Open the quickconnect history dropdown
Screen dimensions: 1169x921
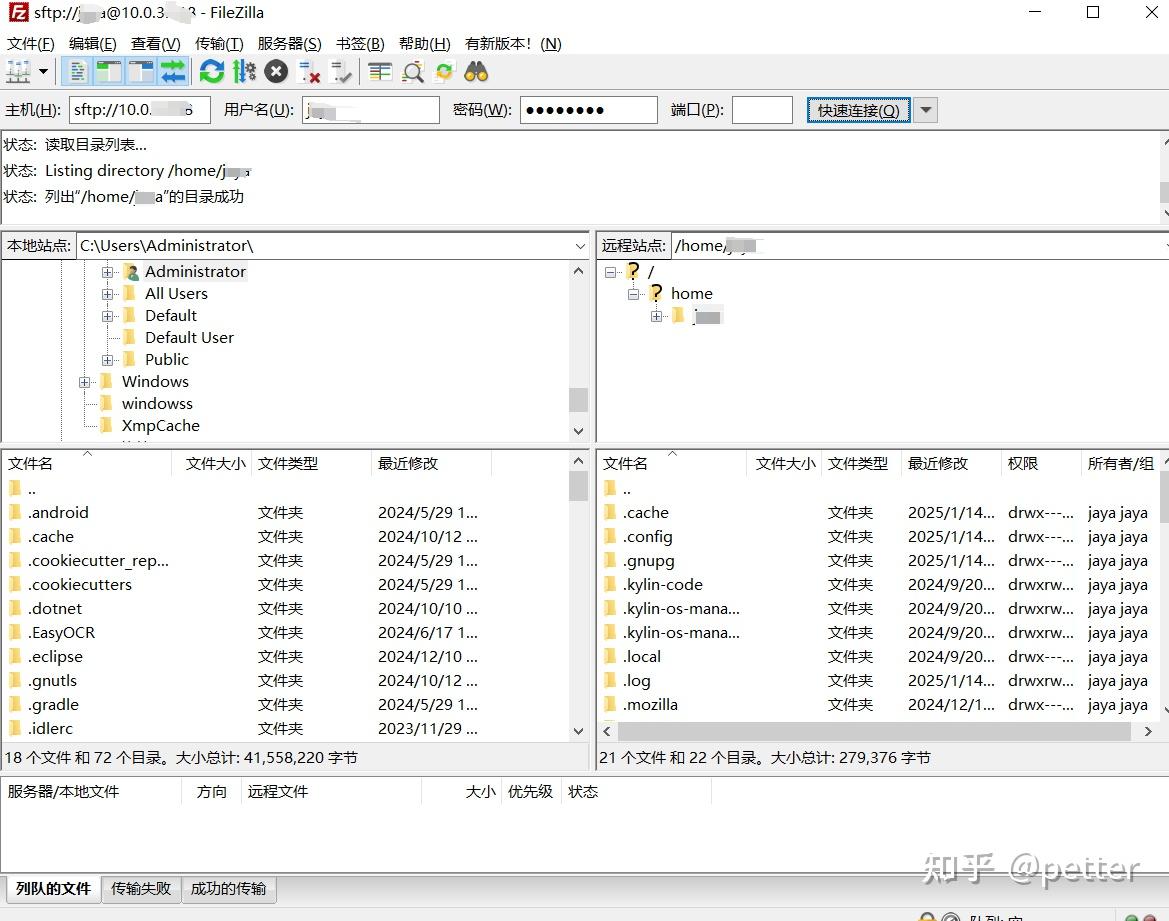[x=922, y=110]
